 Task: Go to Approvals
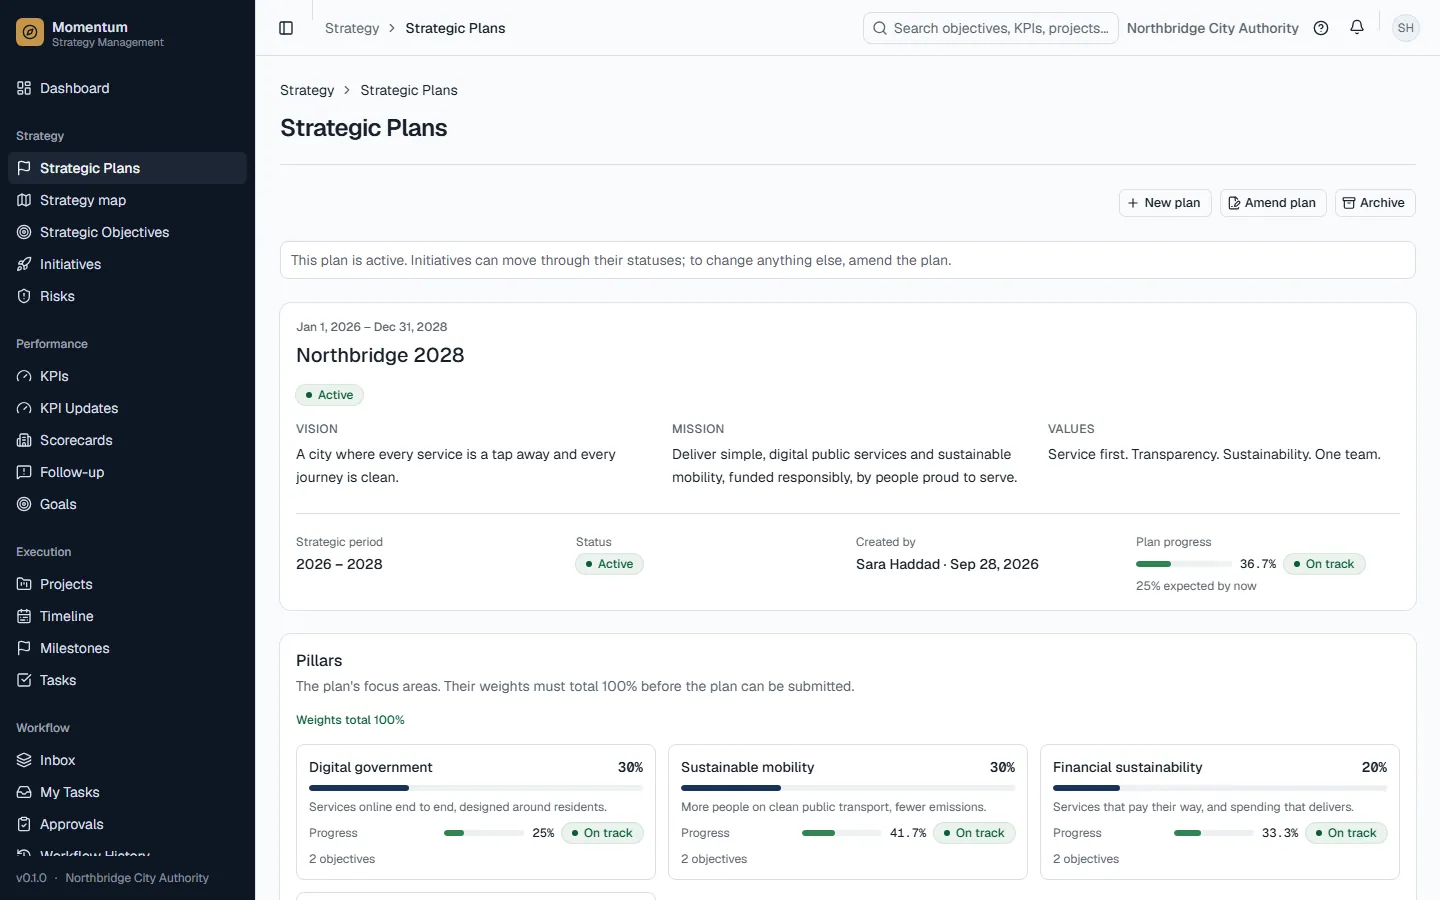(127, 824)
